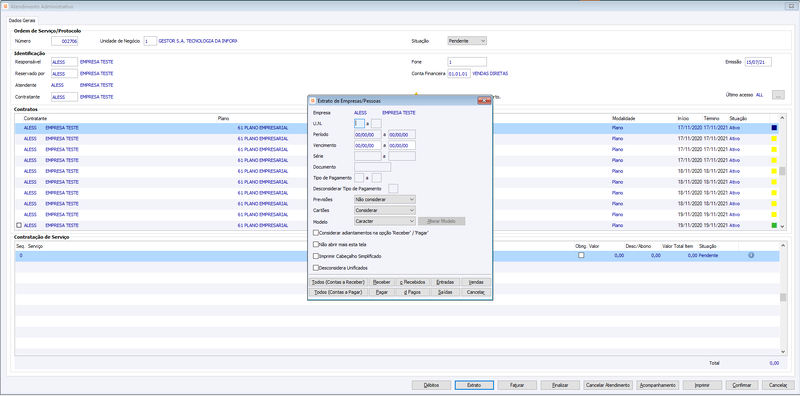Viewport: 800px width, 396px height.
Task: Open the Situação Pendente dropdown
Action: point(467,41)
